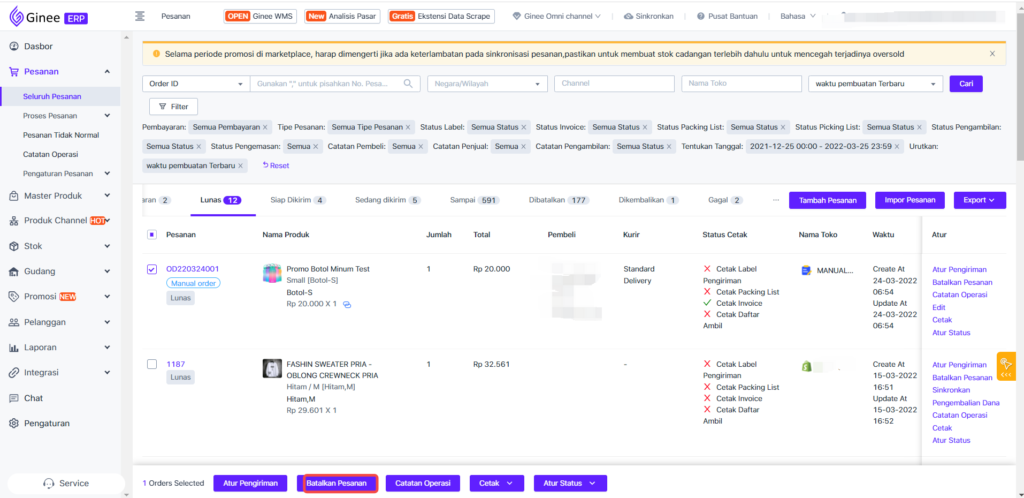
Task: Click Reset to clear filters
Action: tap(276, 166)
